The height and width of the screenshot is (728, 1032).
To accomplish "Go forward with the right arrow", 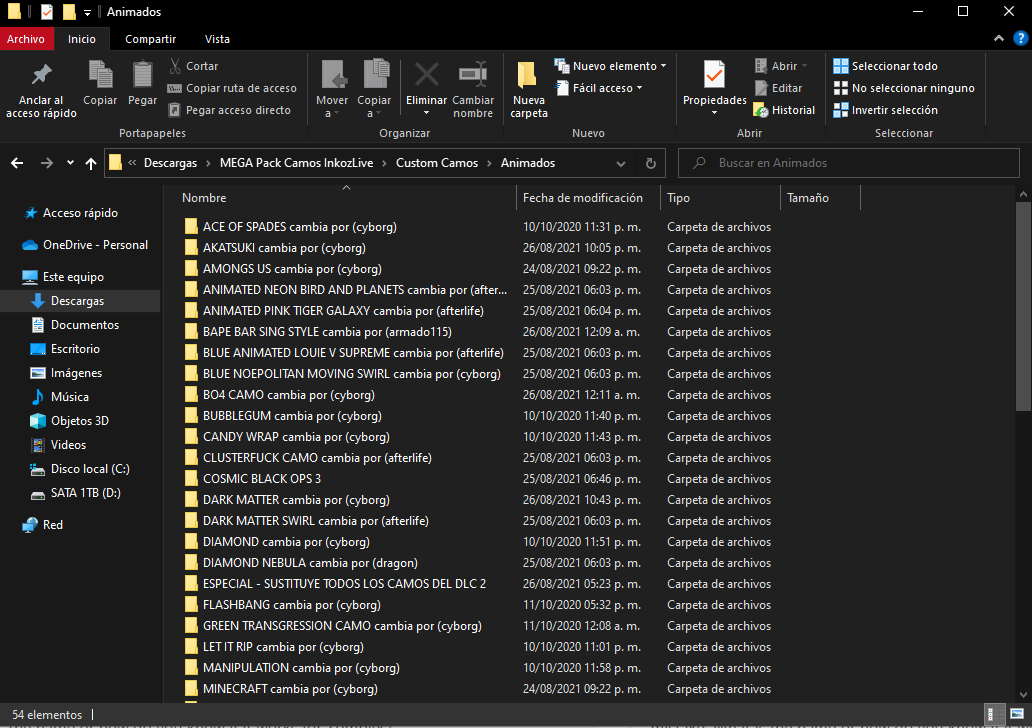I will click(46, 163).
